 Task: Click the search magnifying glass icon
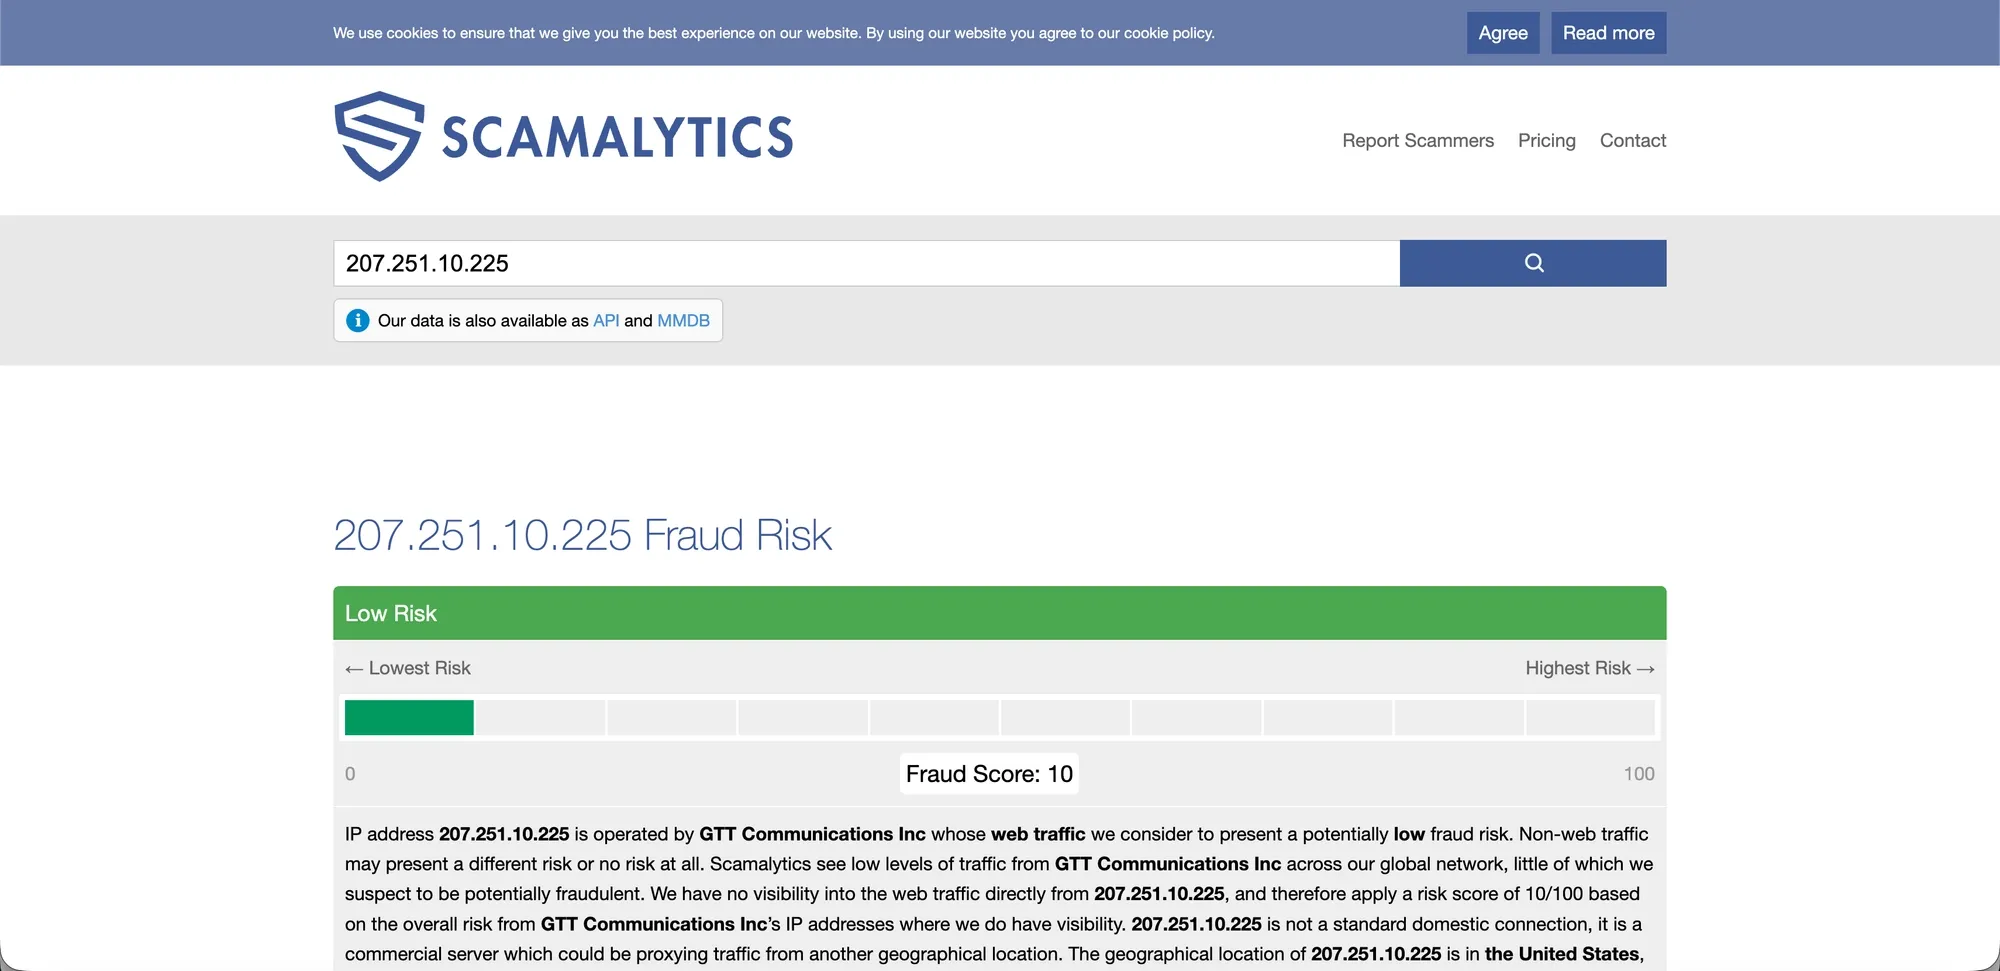(1533, 263)
